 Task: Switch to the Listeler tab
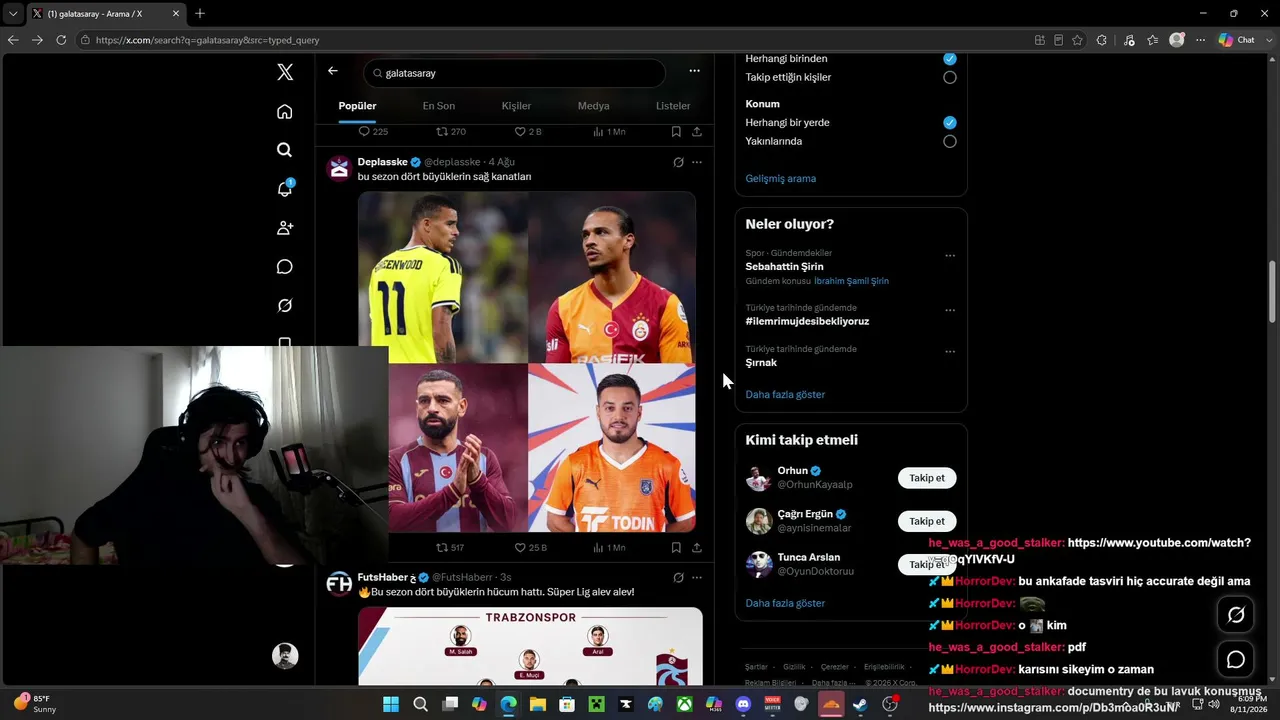pyautogui.click(x=673, y=106)
